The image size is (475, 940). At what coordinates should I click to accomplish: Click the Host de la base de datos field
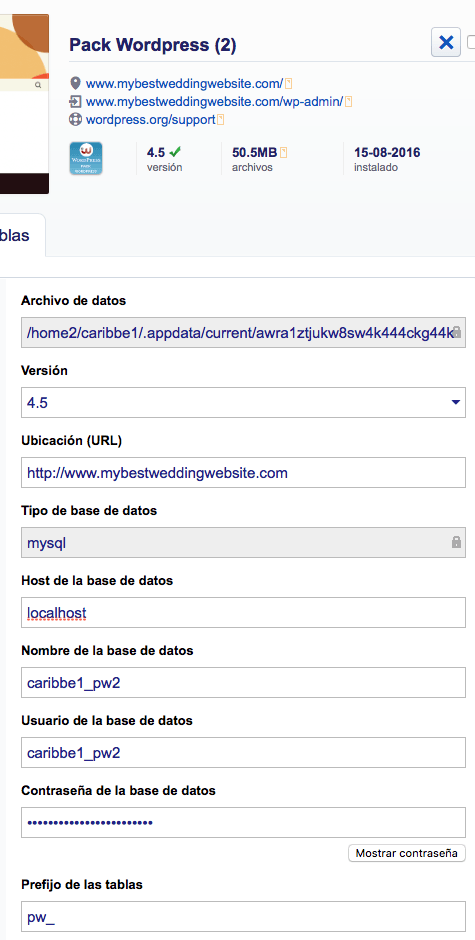point(243,613)
